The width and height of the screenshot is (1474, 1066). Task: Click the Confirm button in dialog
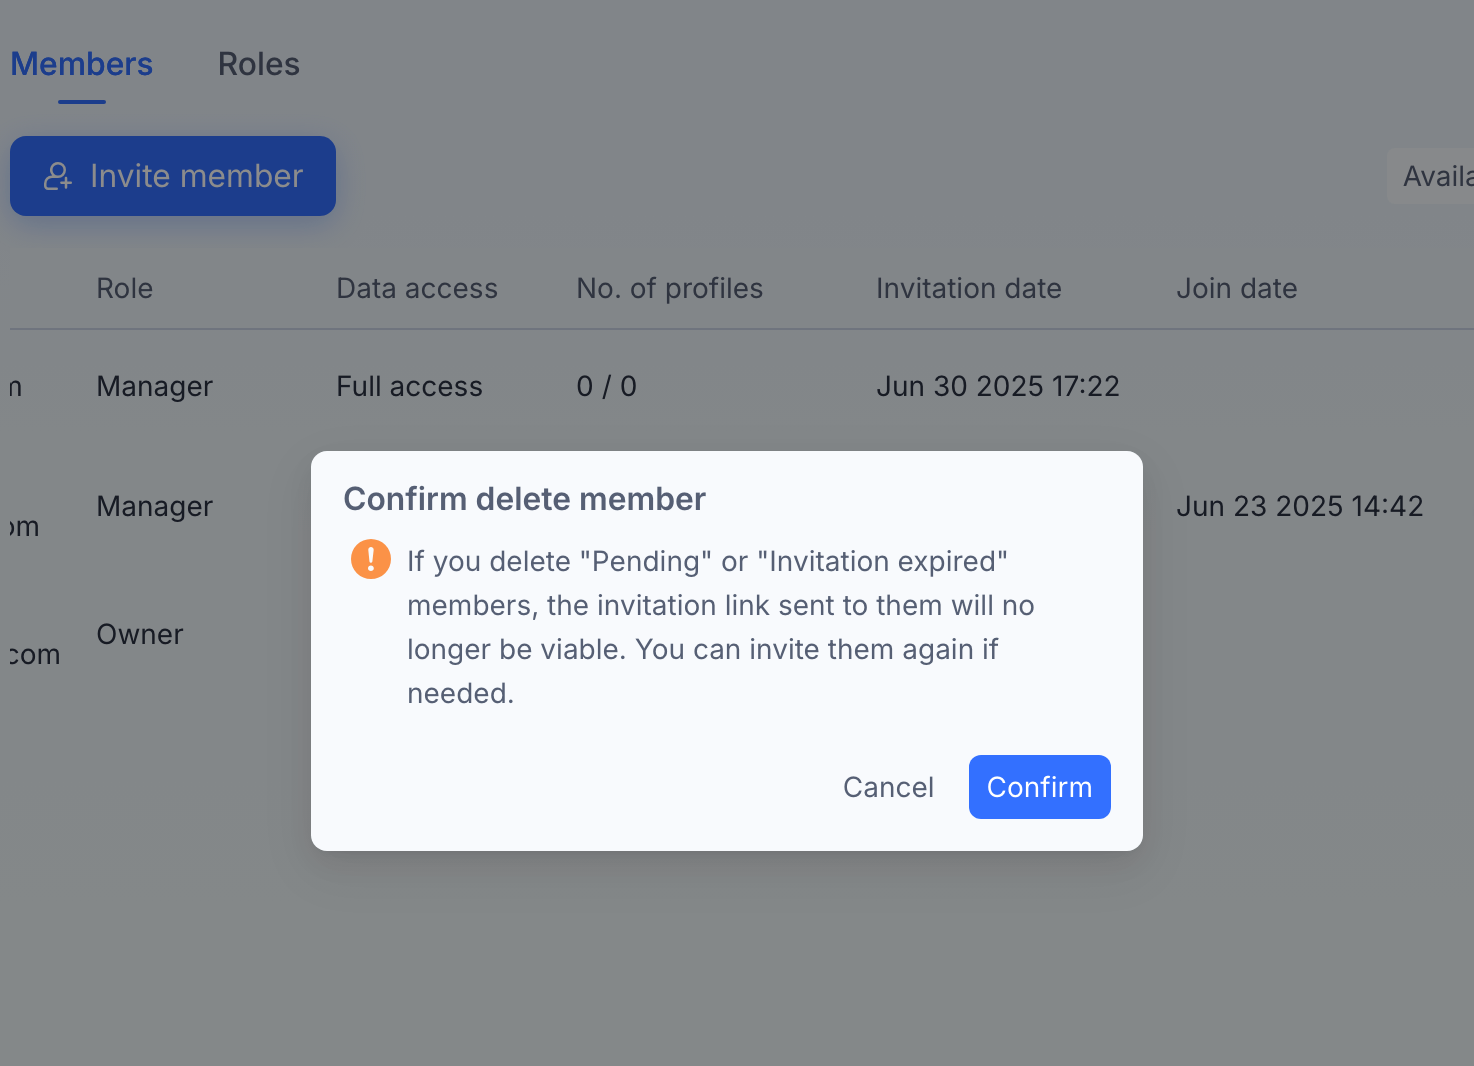pos(1039,787)
